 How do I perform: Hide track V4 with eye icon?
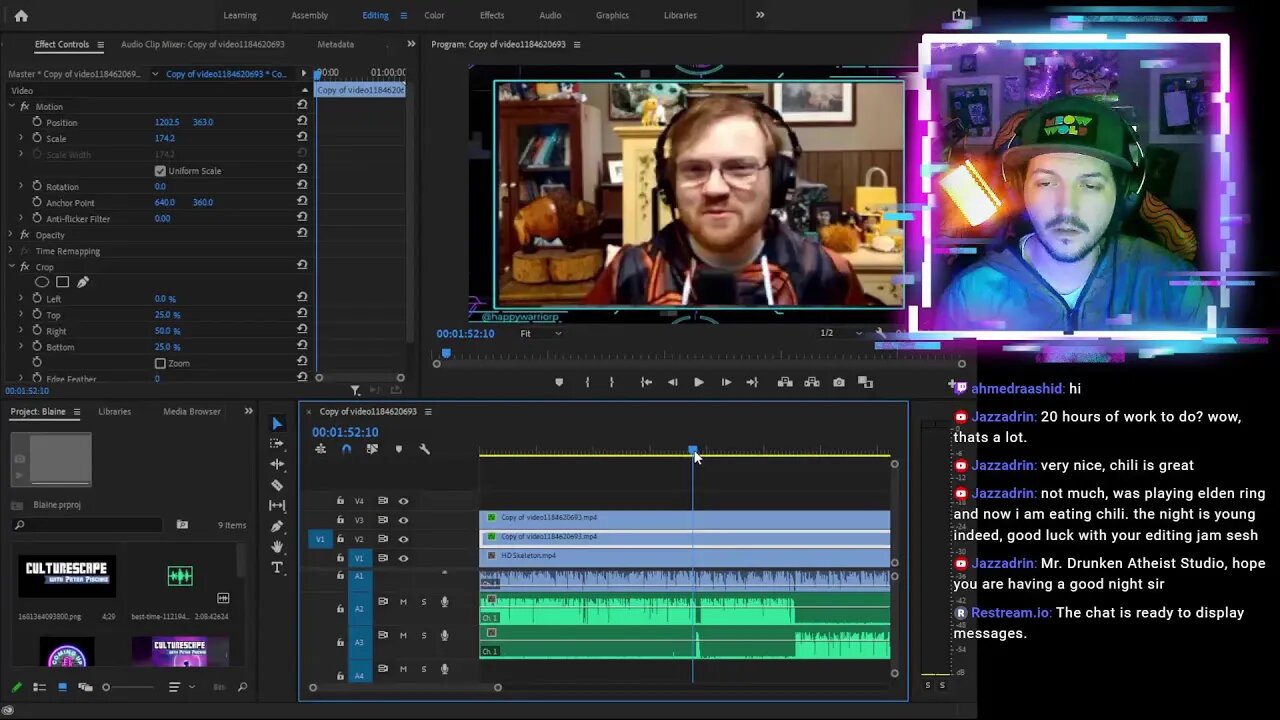403,501
